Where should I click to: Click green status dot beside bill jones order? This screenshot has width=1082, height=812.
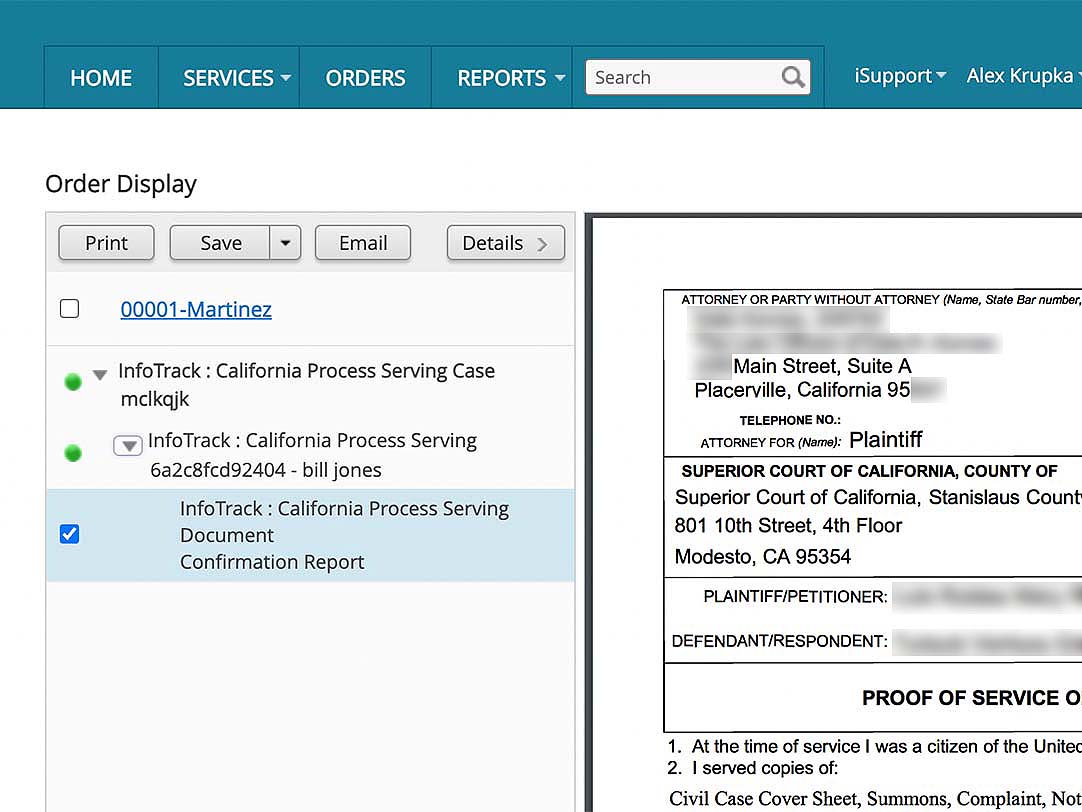[x=72, y=453]
